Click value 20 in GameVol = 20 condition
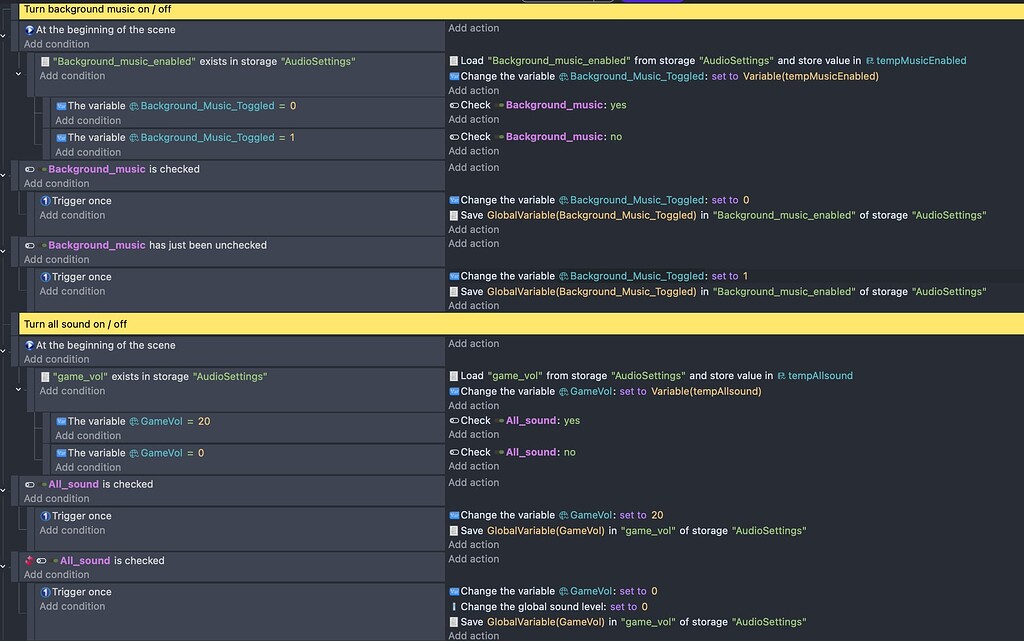The height and width of the screenshot is (641, 1024). pos(204,422)
